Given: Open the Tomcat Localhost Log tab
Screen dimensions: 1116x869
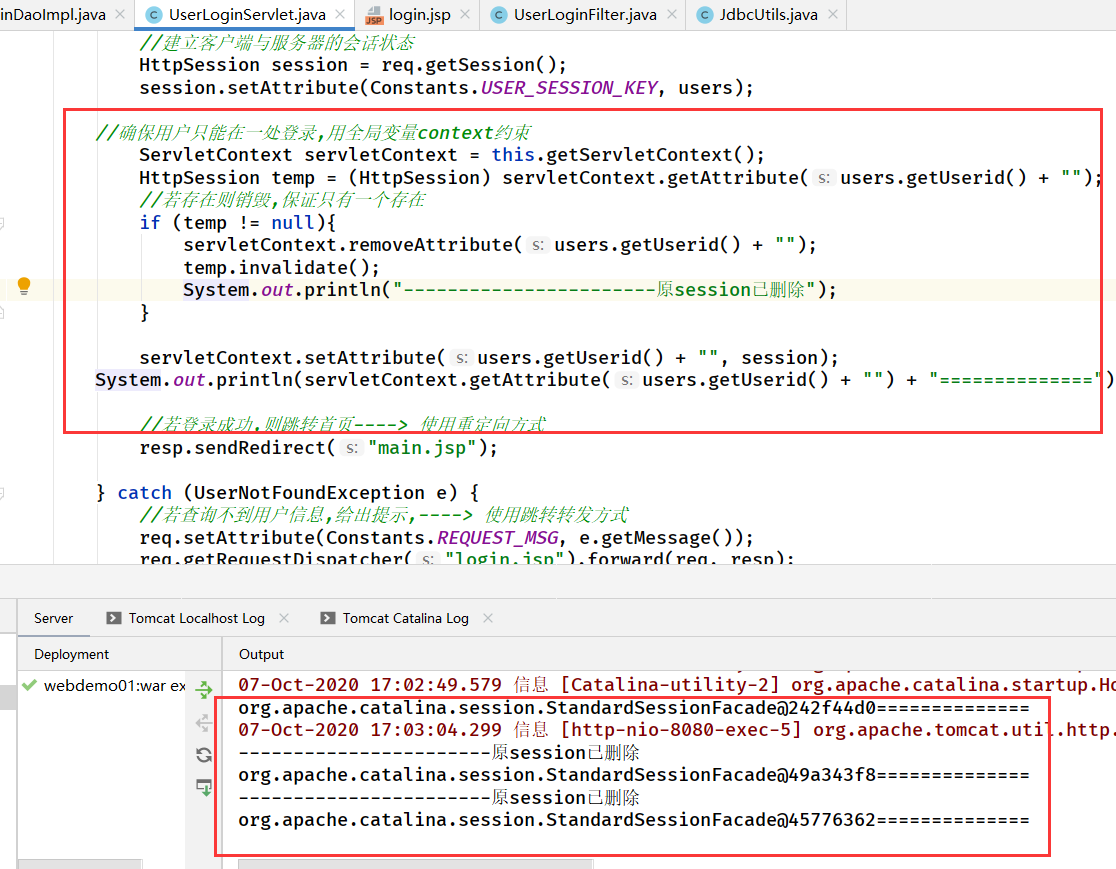Looking at the screenshot, I should pos(196,618).
